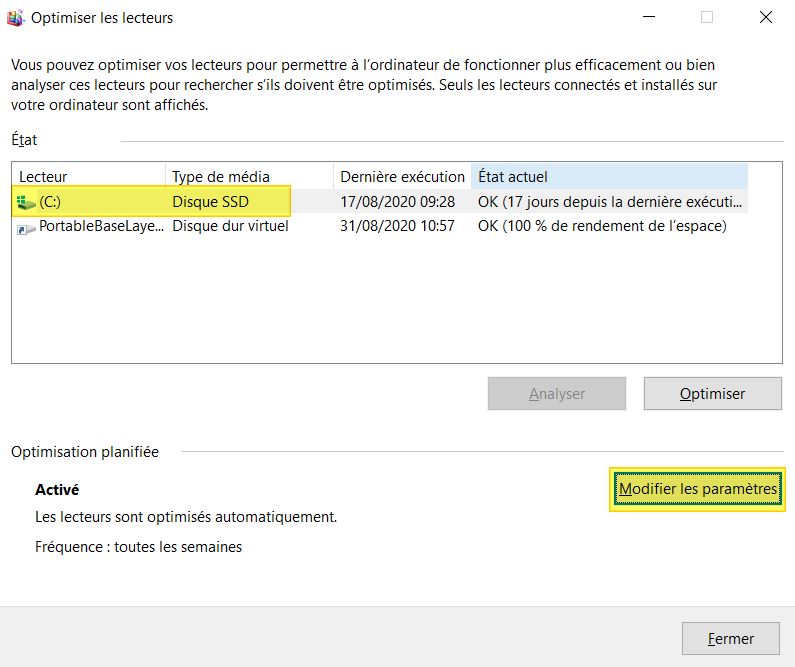The image size is (795, 667).
Task: Select the Disque SSD media type cell
Action: point(210,202)
